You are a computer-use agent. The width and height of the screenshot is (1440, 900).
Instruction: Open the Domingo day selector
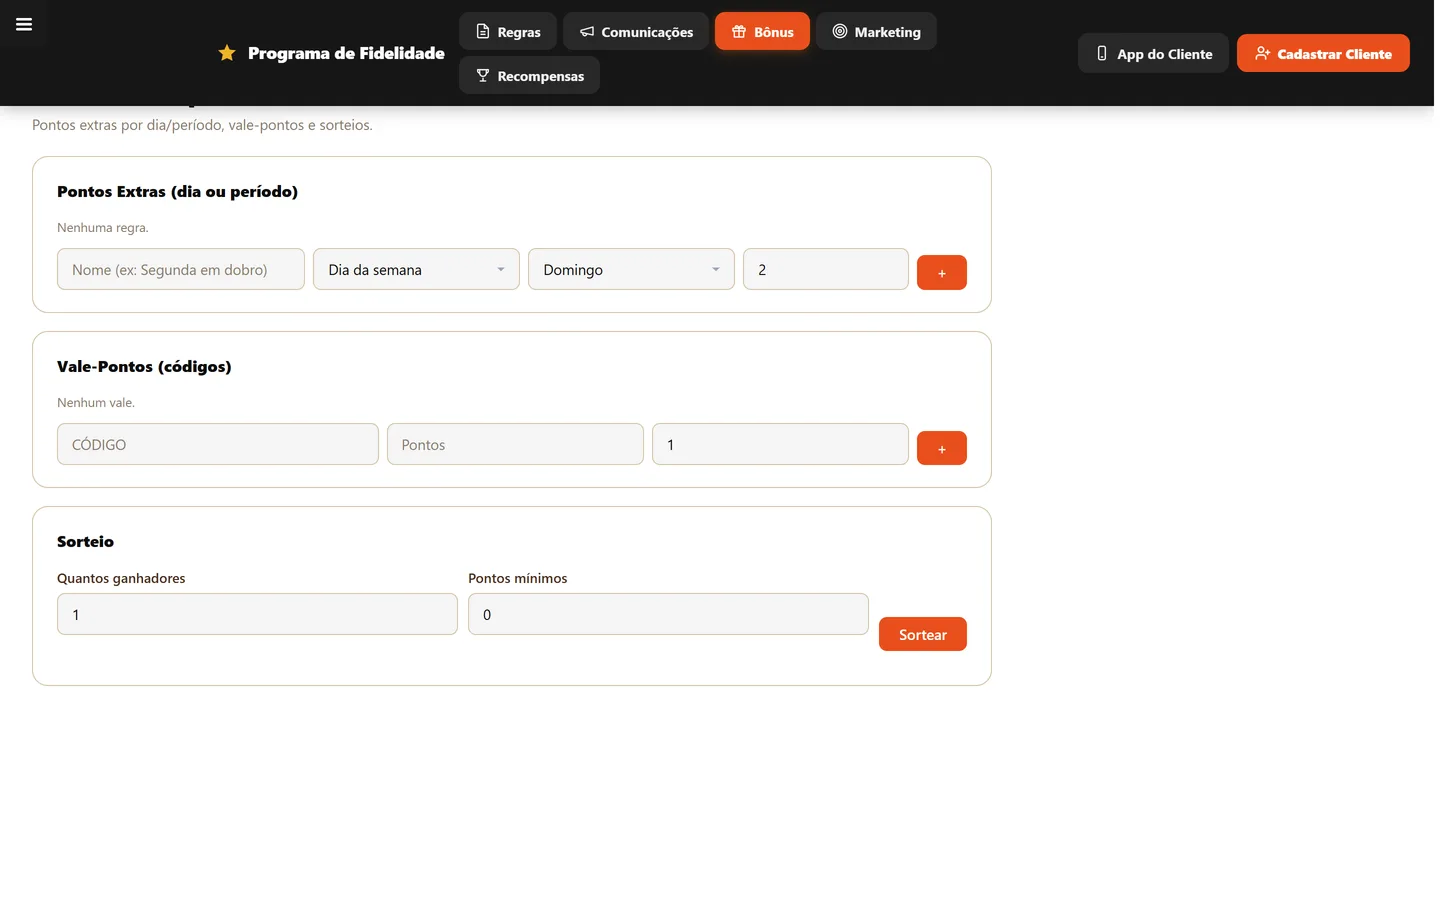click(631, 269)
